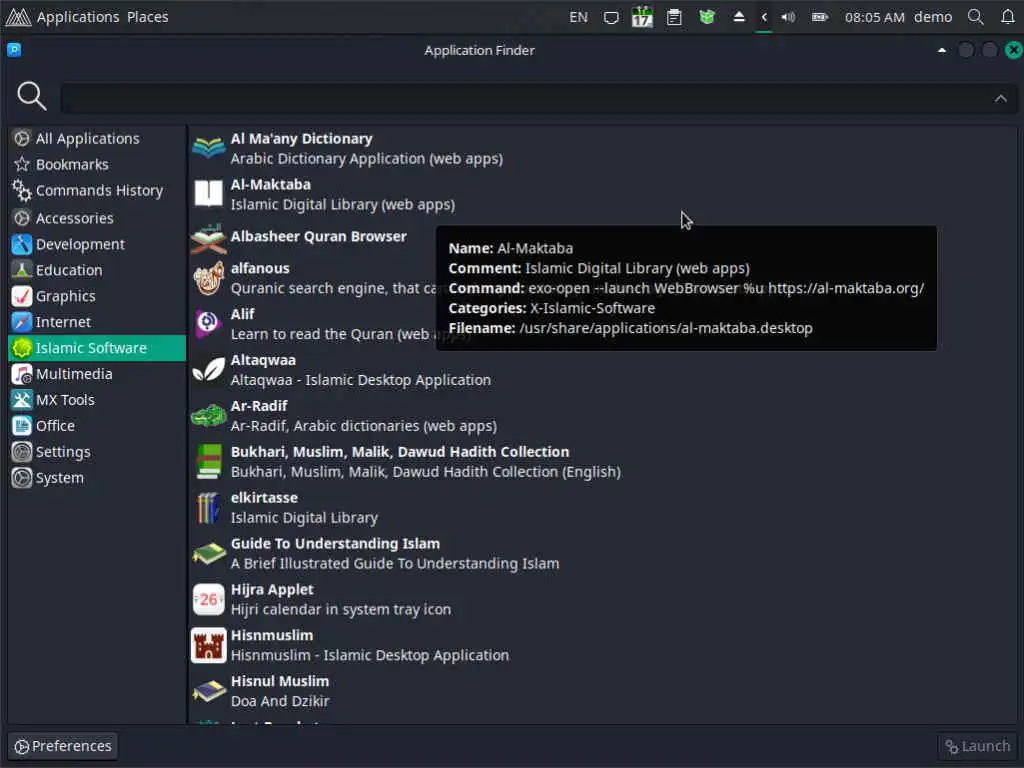Image resolution: width=1024 pixels, height=768 pixels.
Task: Click the Development category icon
Action: [22, 244]
